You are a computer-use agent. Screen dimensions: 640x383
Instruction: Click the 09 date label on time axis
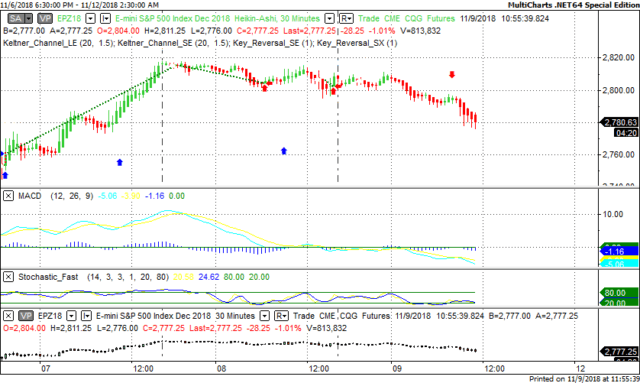[x=397, y=369]
